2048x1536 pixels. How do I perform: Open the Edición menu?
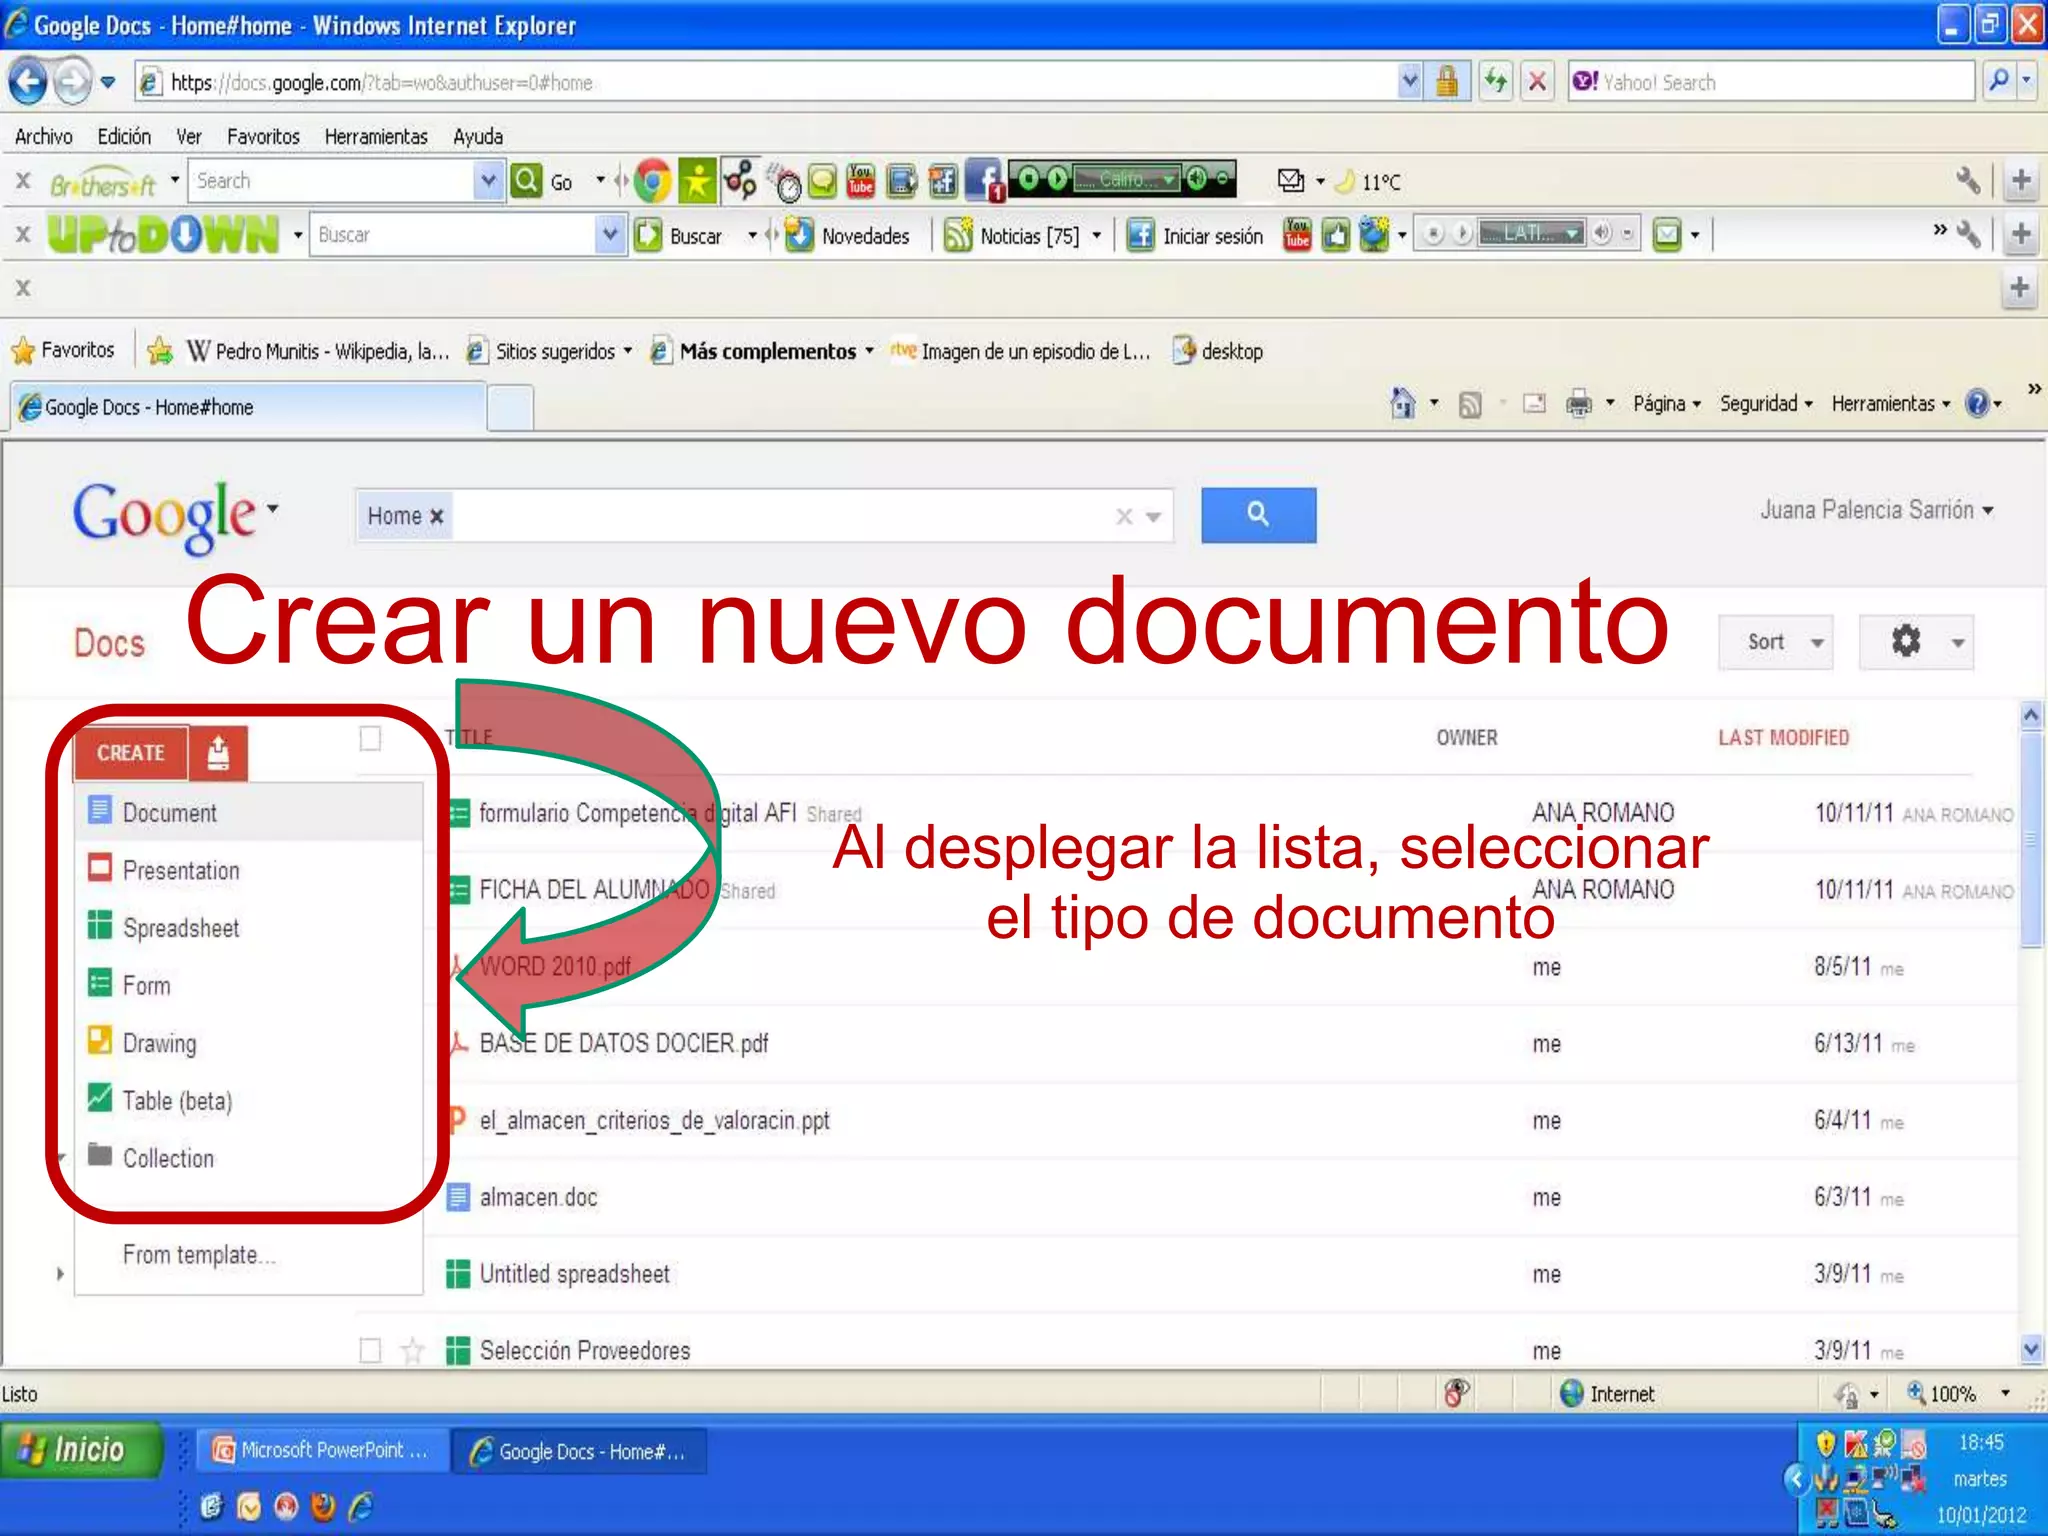coord(124,136)
